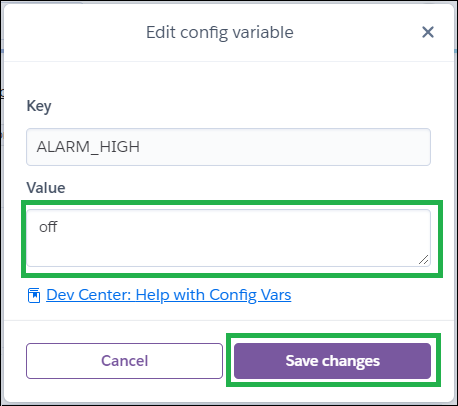Click the external-link icon beside Dev Center
Image resolution: width=458 pixels, height=406 pixels.
(34, 295)
